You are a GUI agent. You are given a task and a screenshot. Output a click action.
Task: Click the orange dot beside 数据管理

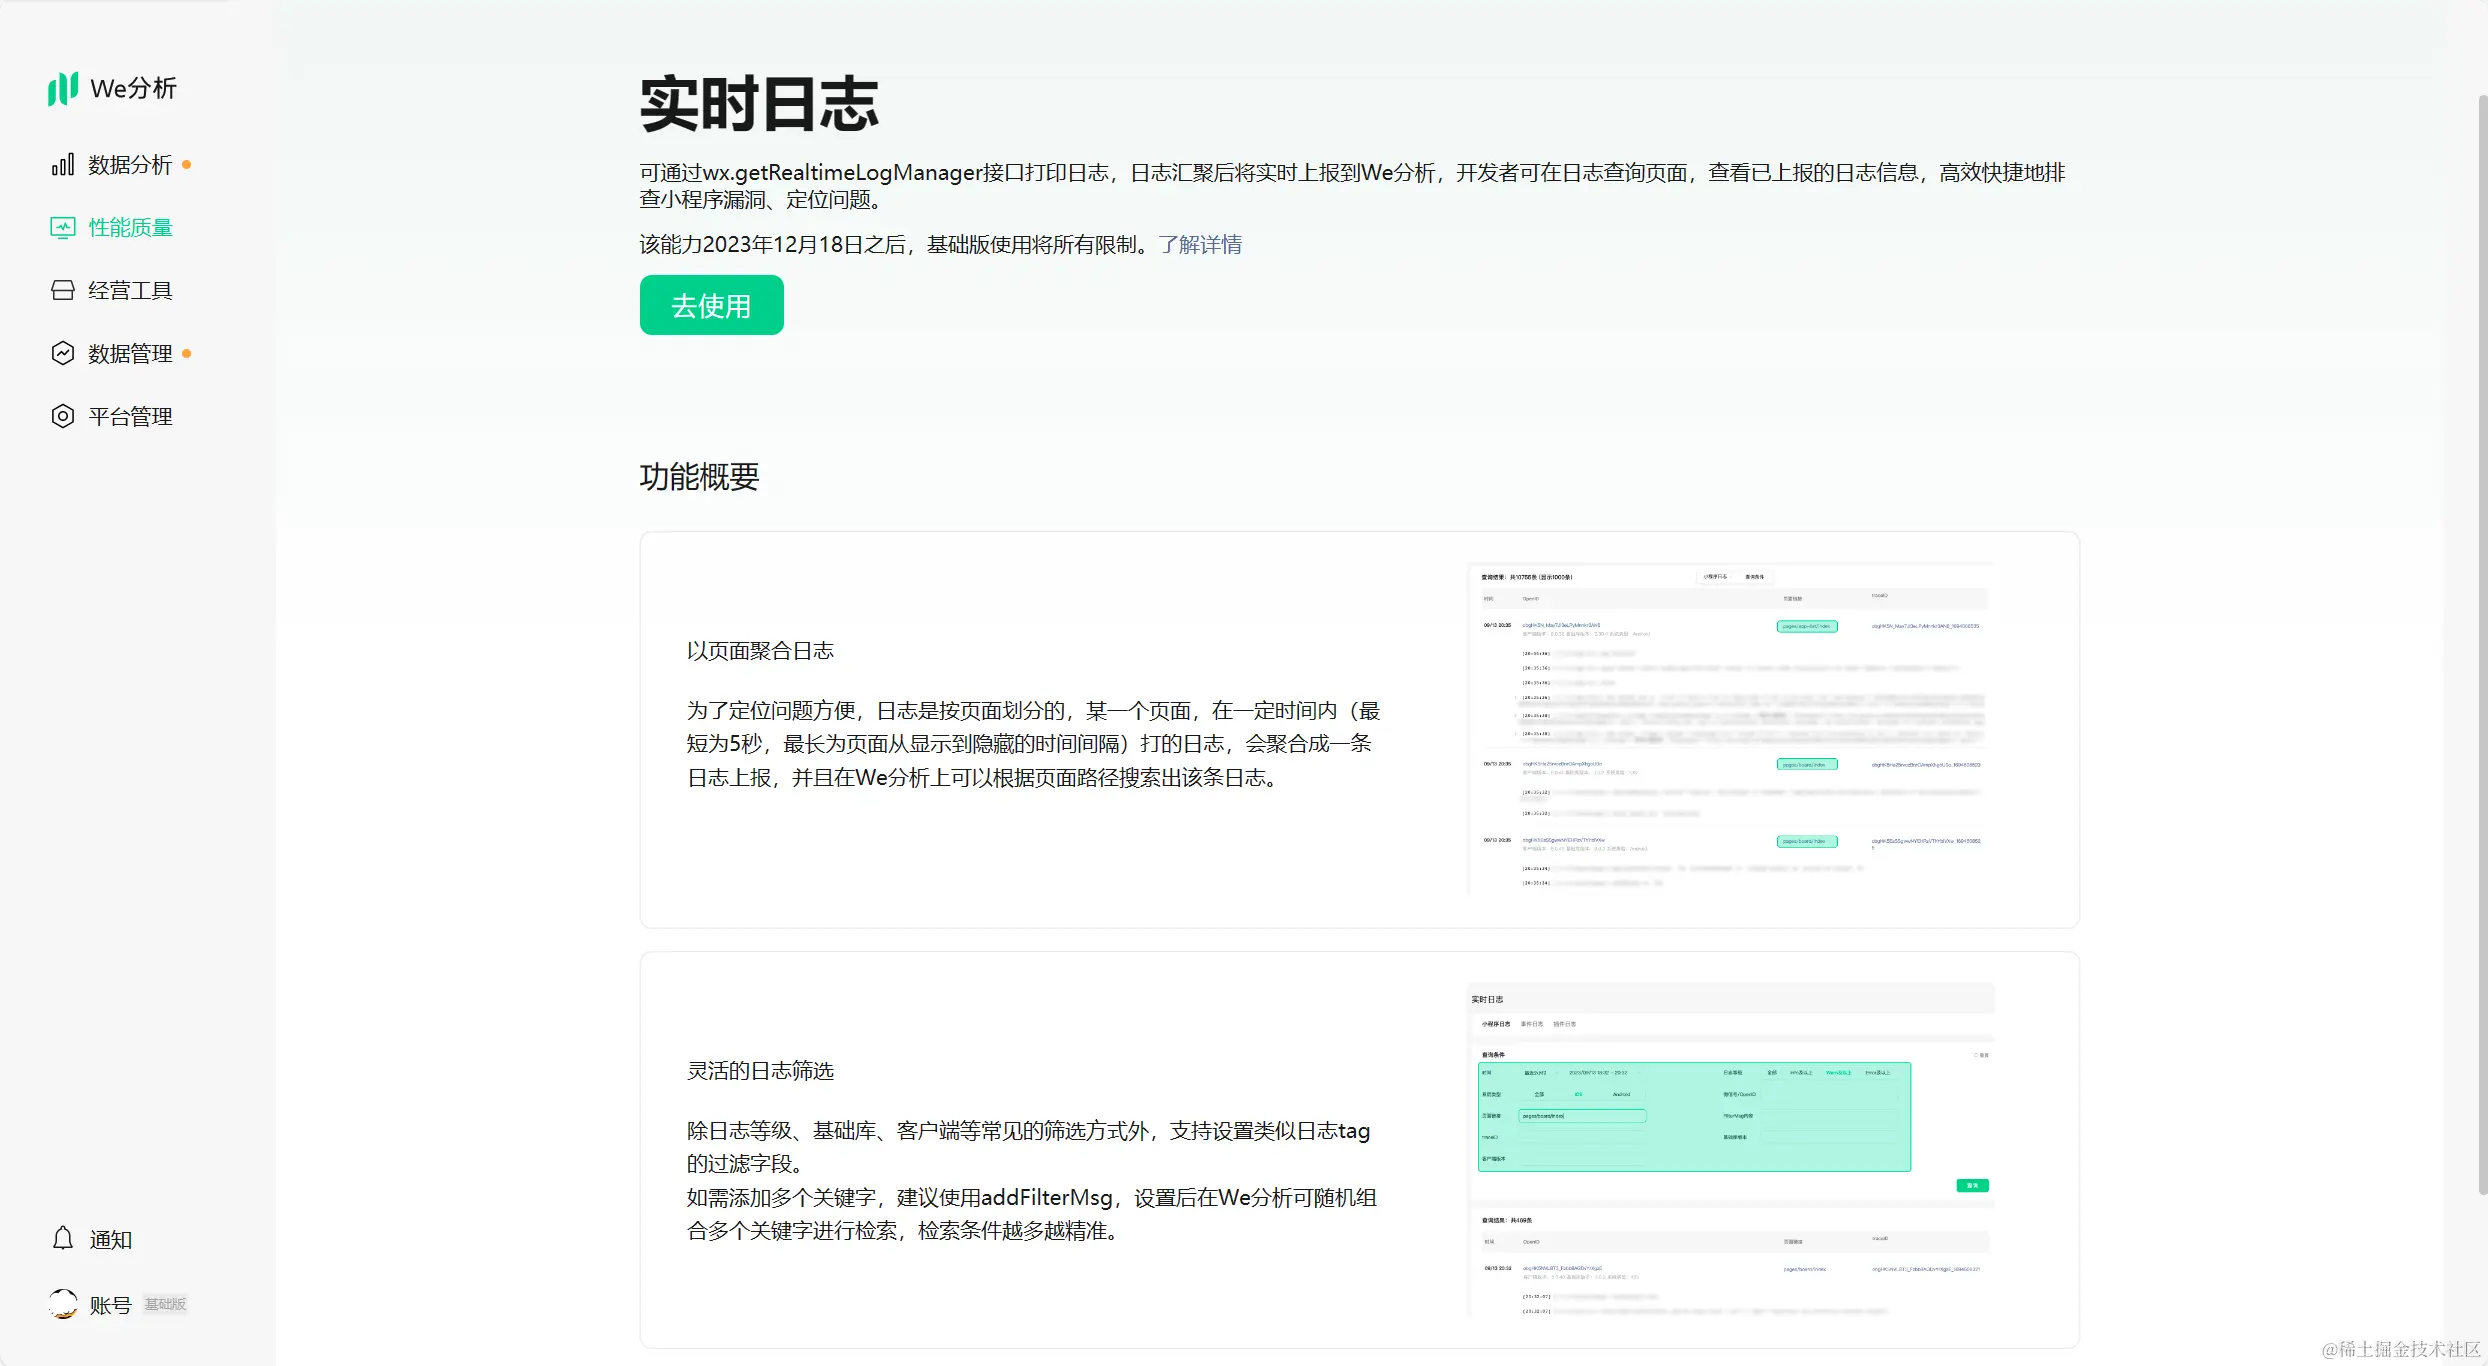(x=186, y=354)
